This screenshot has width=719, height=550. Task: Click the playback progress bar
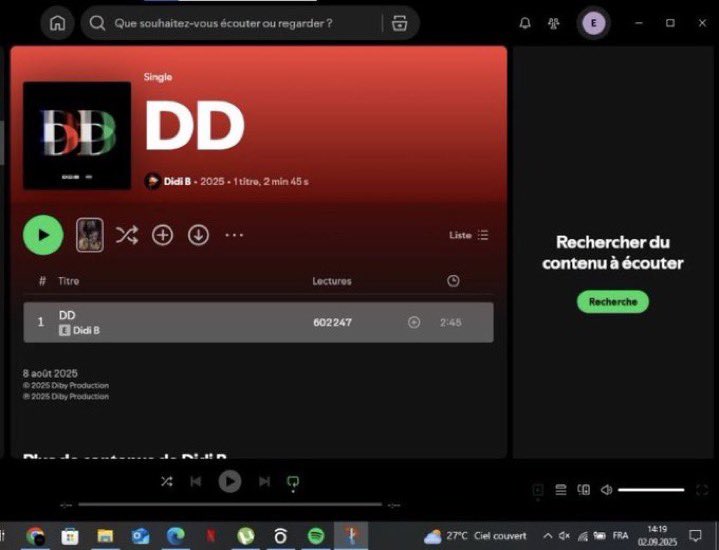point(230,505)
